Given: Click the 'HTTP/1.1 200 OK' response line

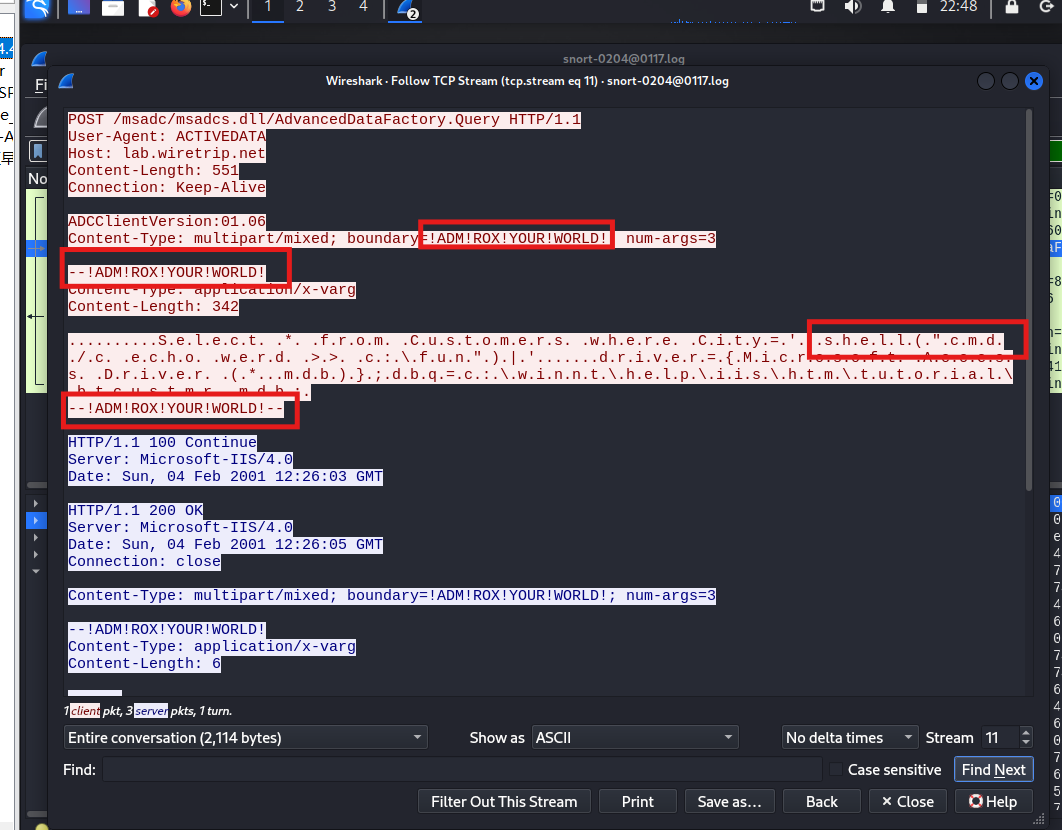Looking at the screenshot, I should click(135, 510).
